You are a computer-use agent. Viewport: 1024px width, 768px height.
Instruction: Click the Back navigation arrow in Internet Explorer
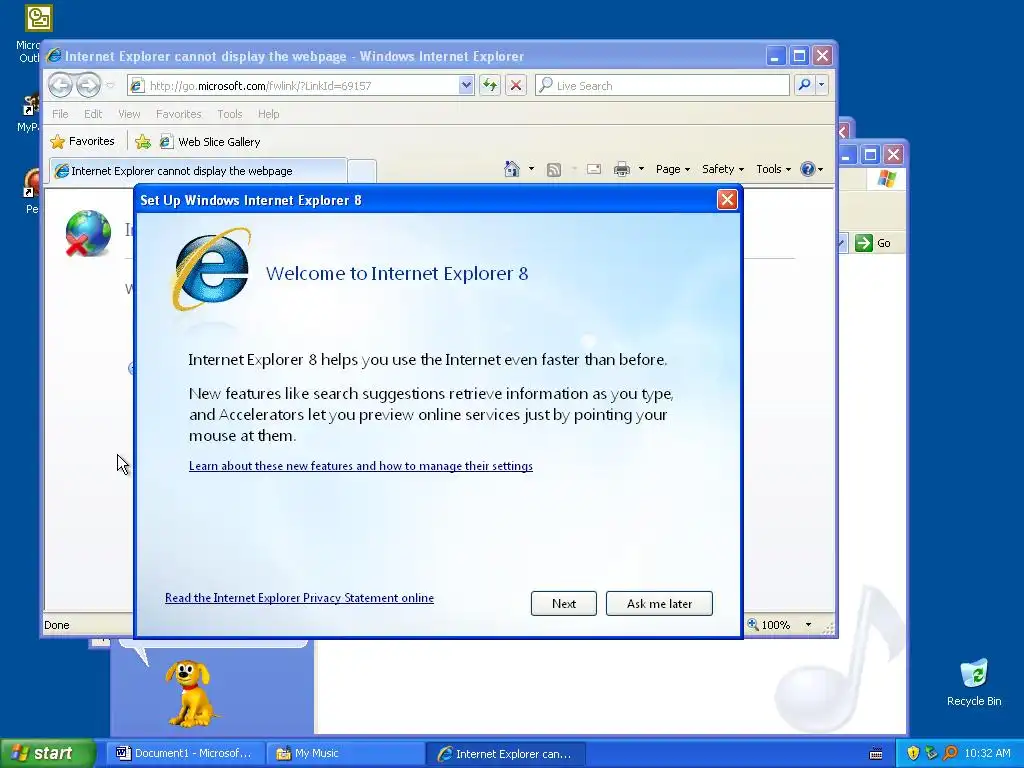tap(60, 85)
